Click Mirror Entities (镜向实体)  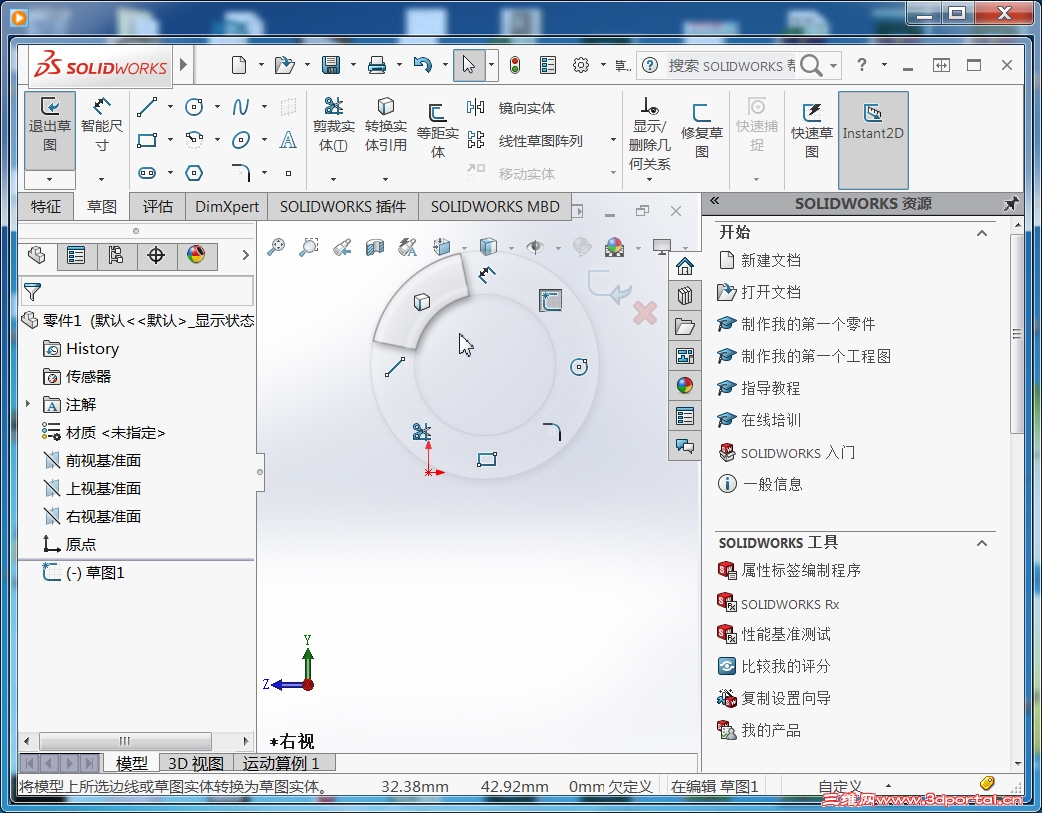coord(511,108)
